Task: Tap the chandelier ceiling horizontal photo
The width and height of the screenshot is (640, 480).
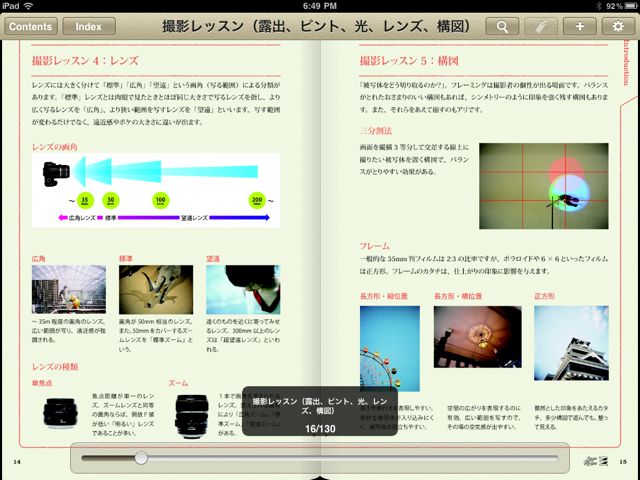Action: 478,337
